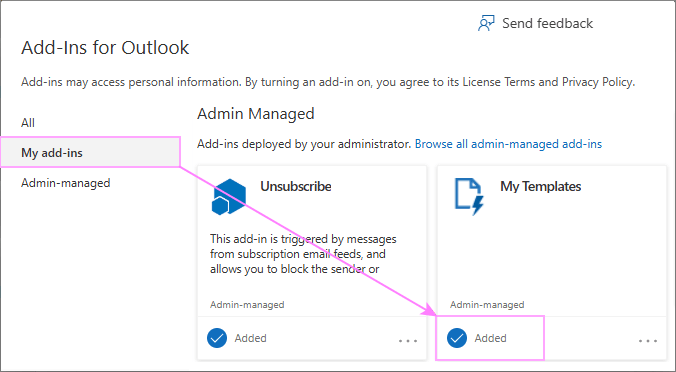This screenshot has height=372, width=676.
Task: Open the Admin-managed category
Action: [x=66, y=183]
